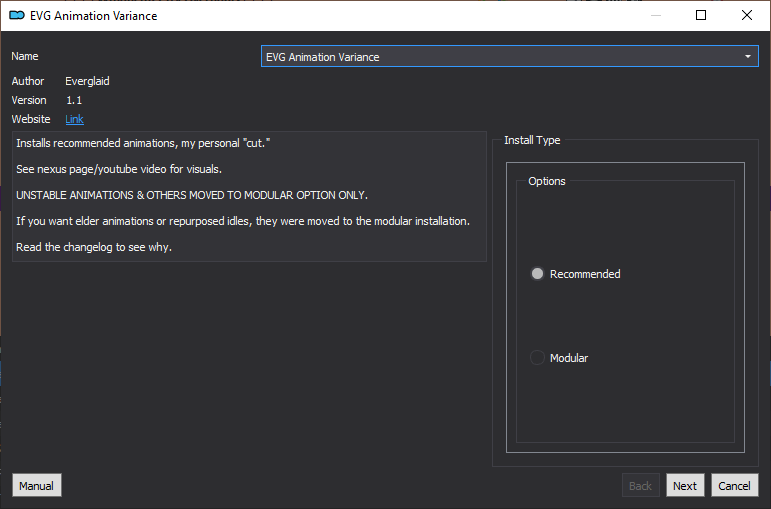Select the Recommended install radio button
This screenshot has width=771, height=509.
pyautogui.click(x=537, y=273)
